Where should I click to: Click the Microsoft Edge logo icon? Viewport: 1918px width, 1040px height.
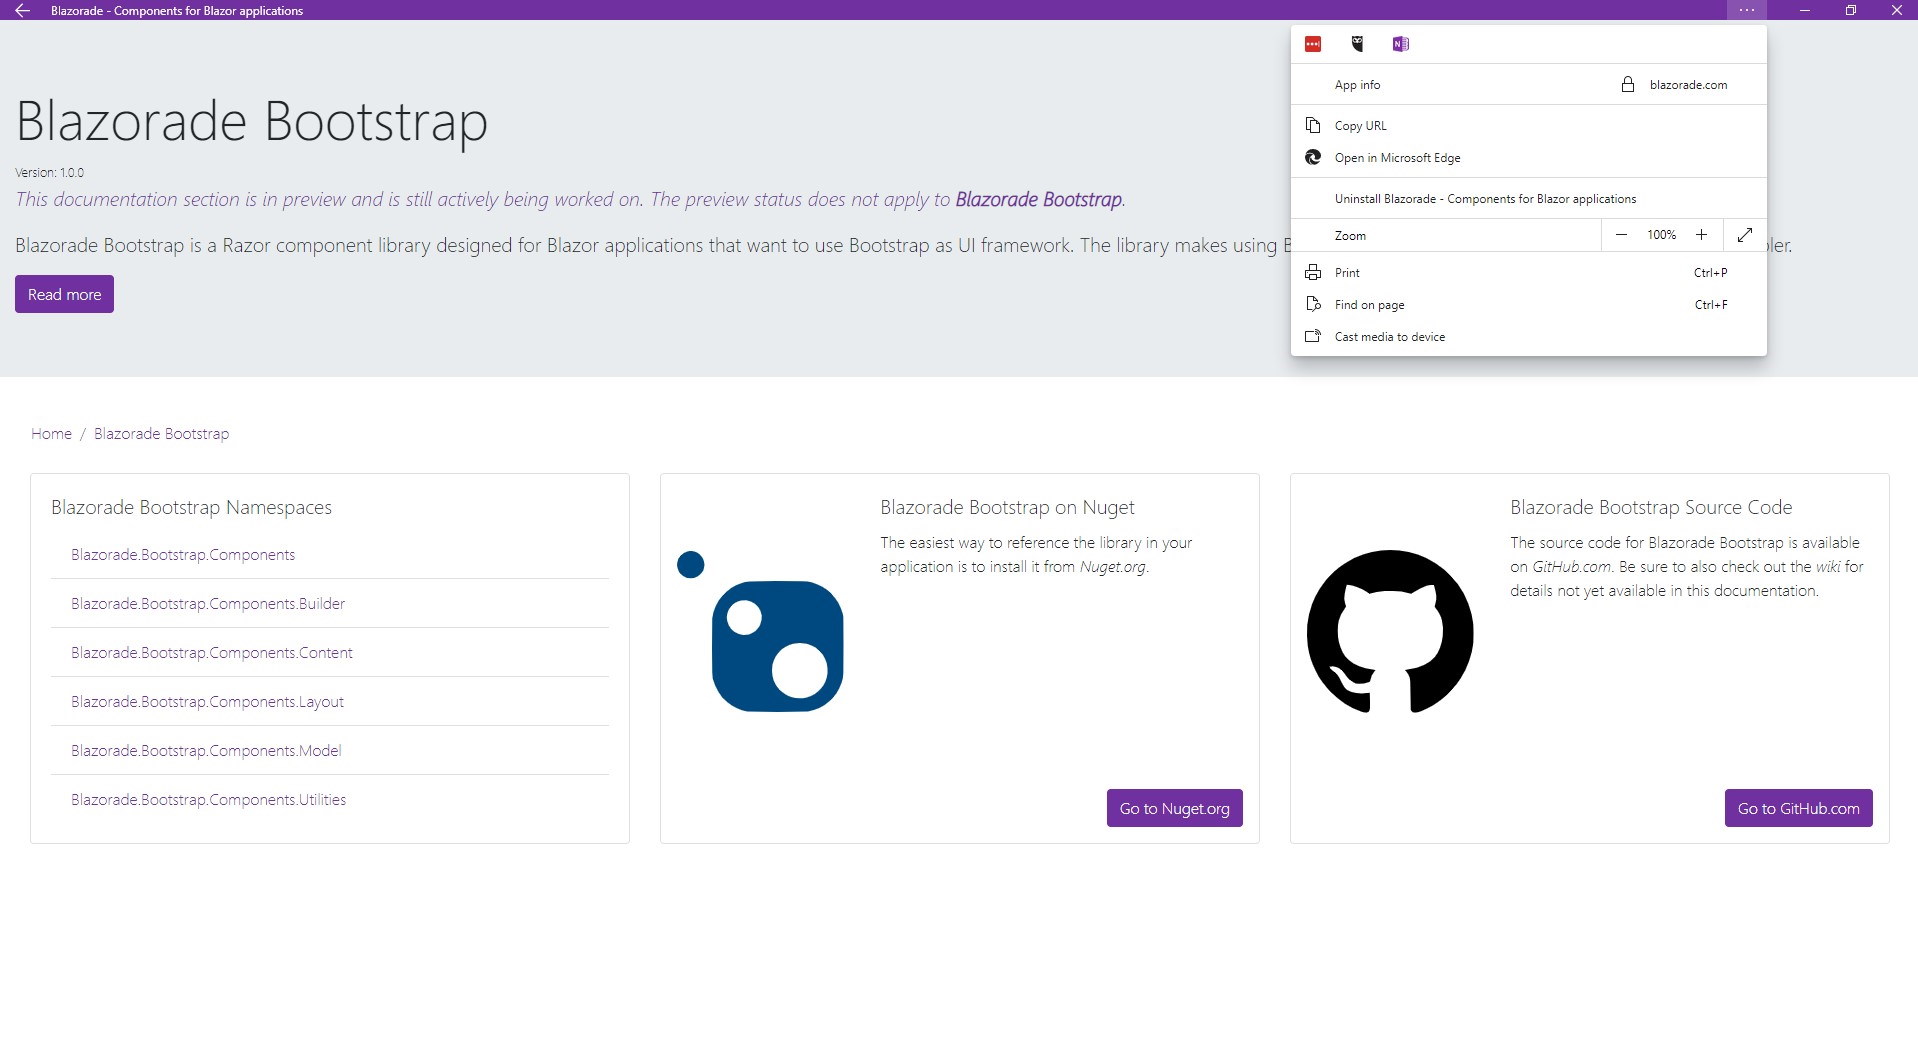[x=1313, y=157]
